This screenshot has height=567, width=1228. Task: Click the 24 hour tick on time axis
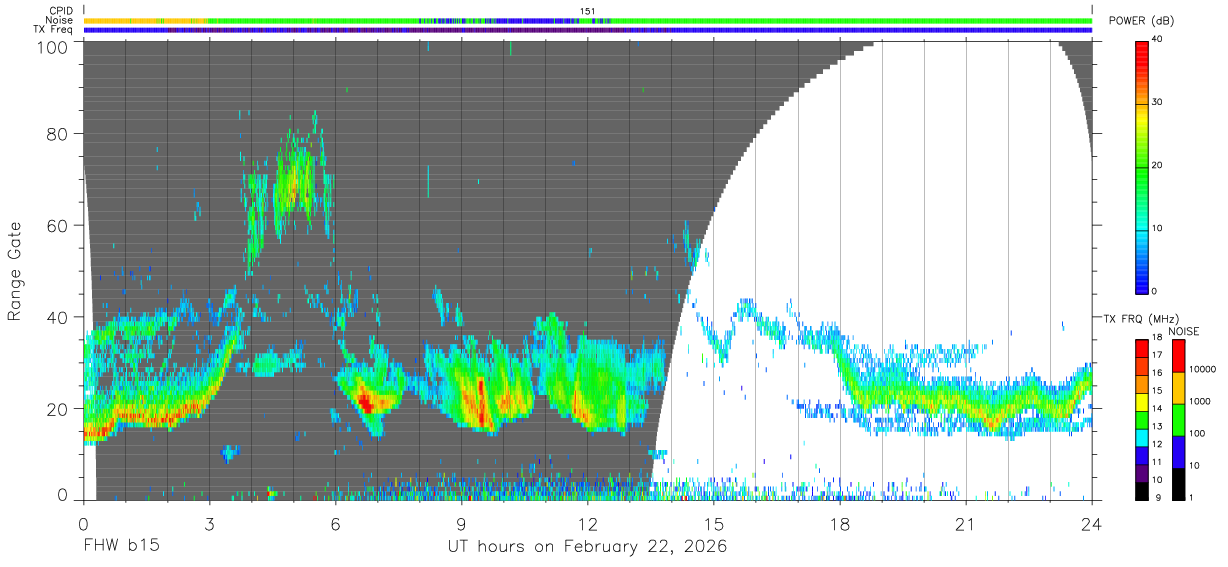pos(1092,524)
